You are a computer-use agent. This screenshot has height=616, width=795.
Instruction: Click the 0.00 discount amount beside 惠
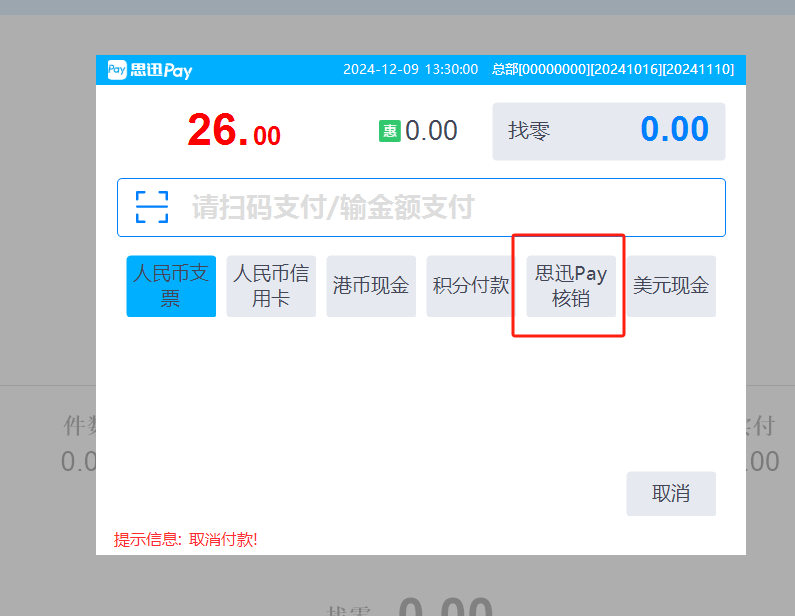[431, 131]
